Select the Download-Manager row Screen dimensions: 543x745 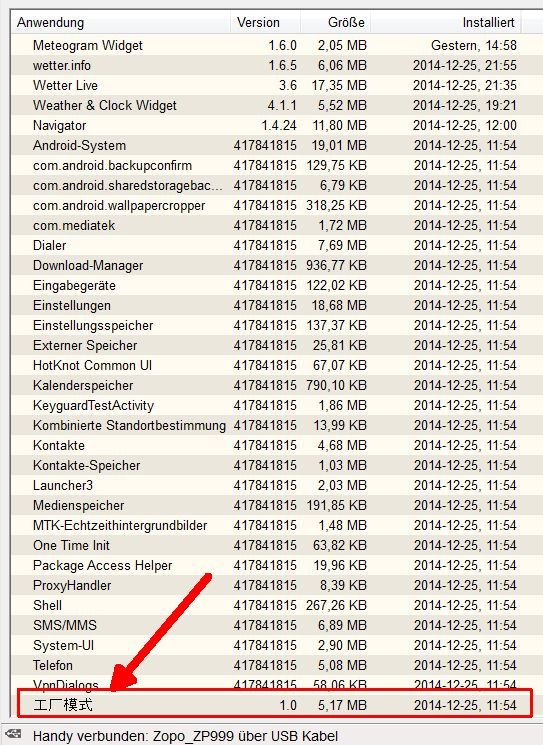pos(266,265)
